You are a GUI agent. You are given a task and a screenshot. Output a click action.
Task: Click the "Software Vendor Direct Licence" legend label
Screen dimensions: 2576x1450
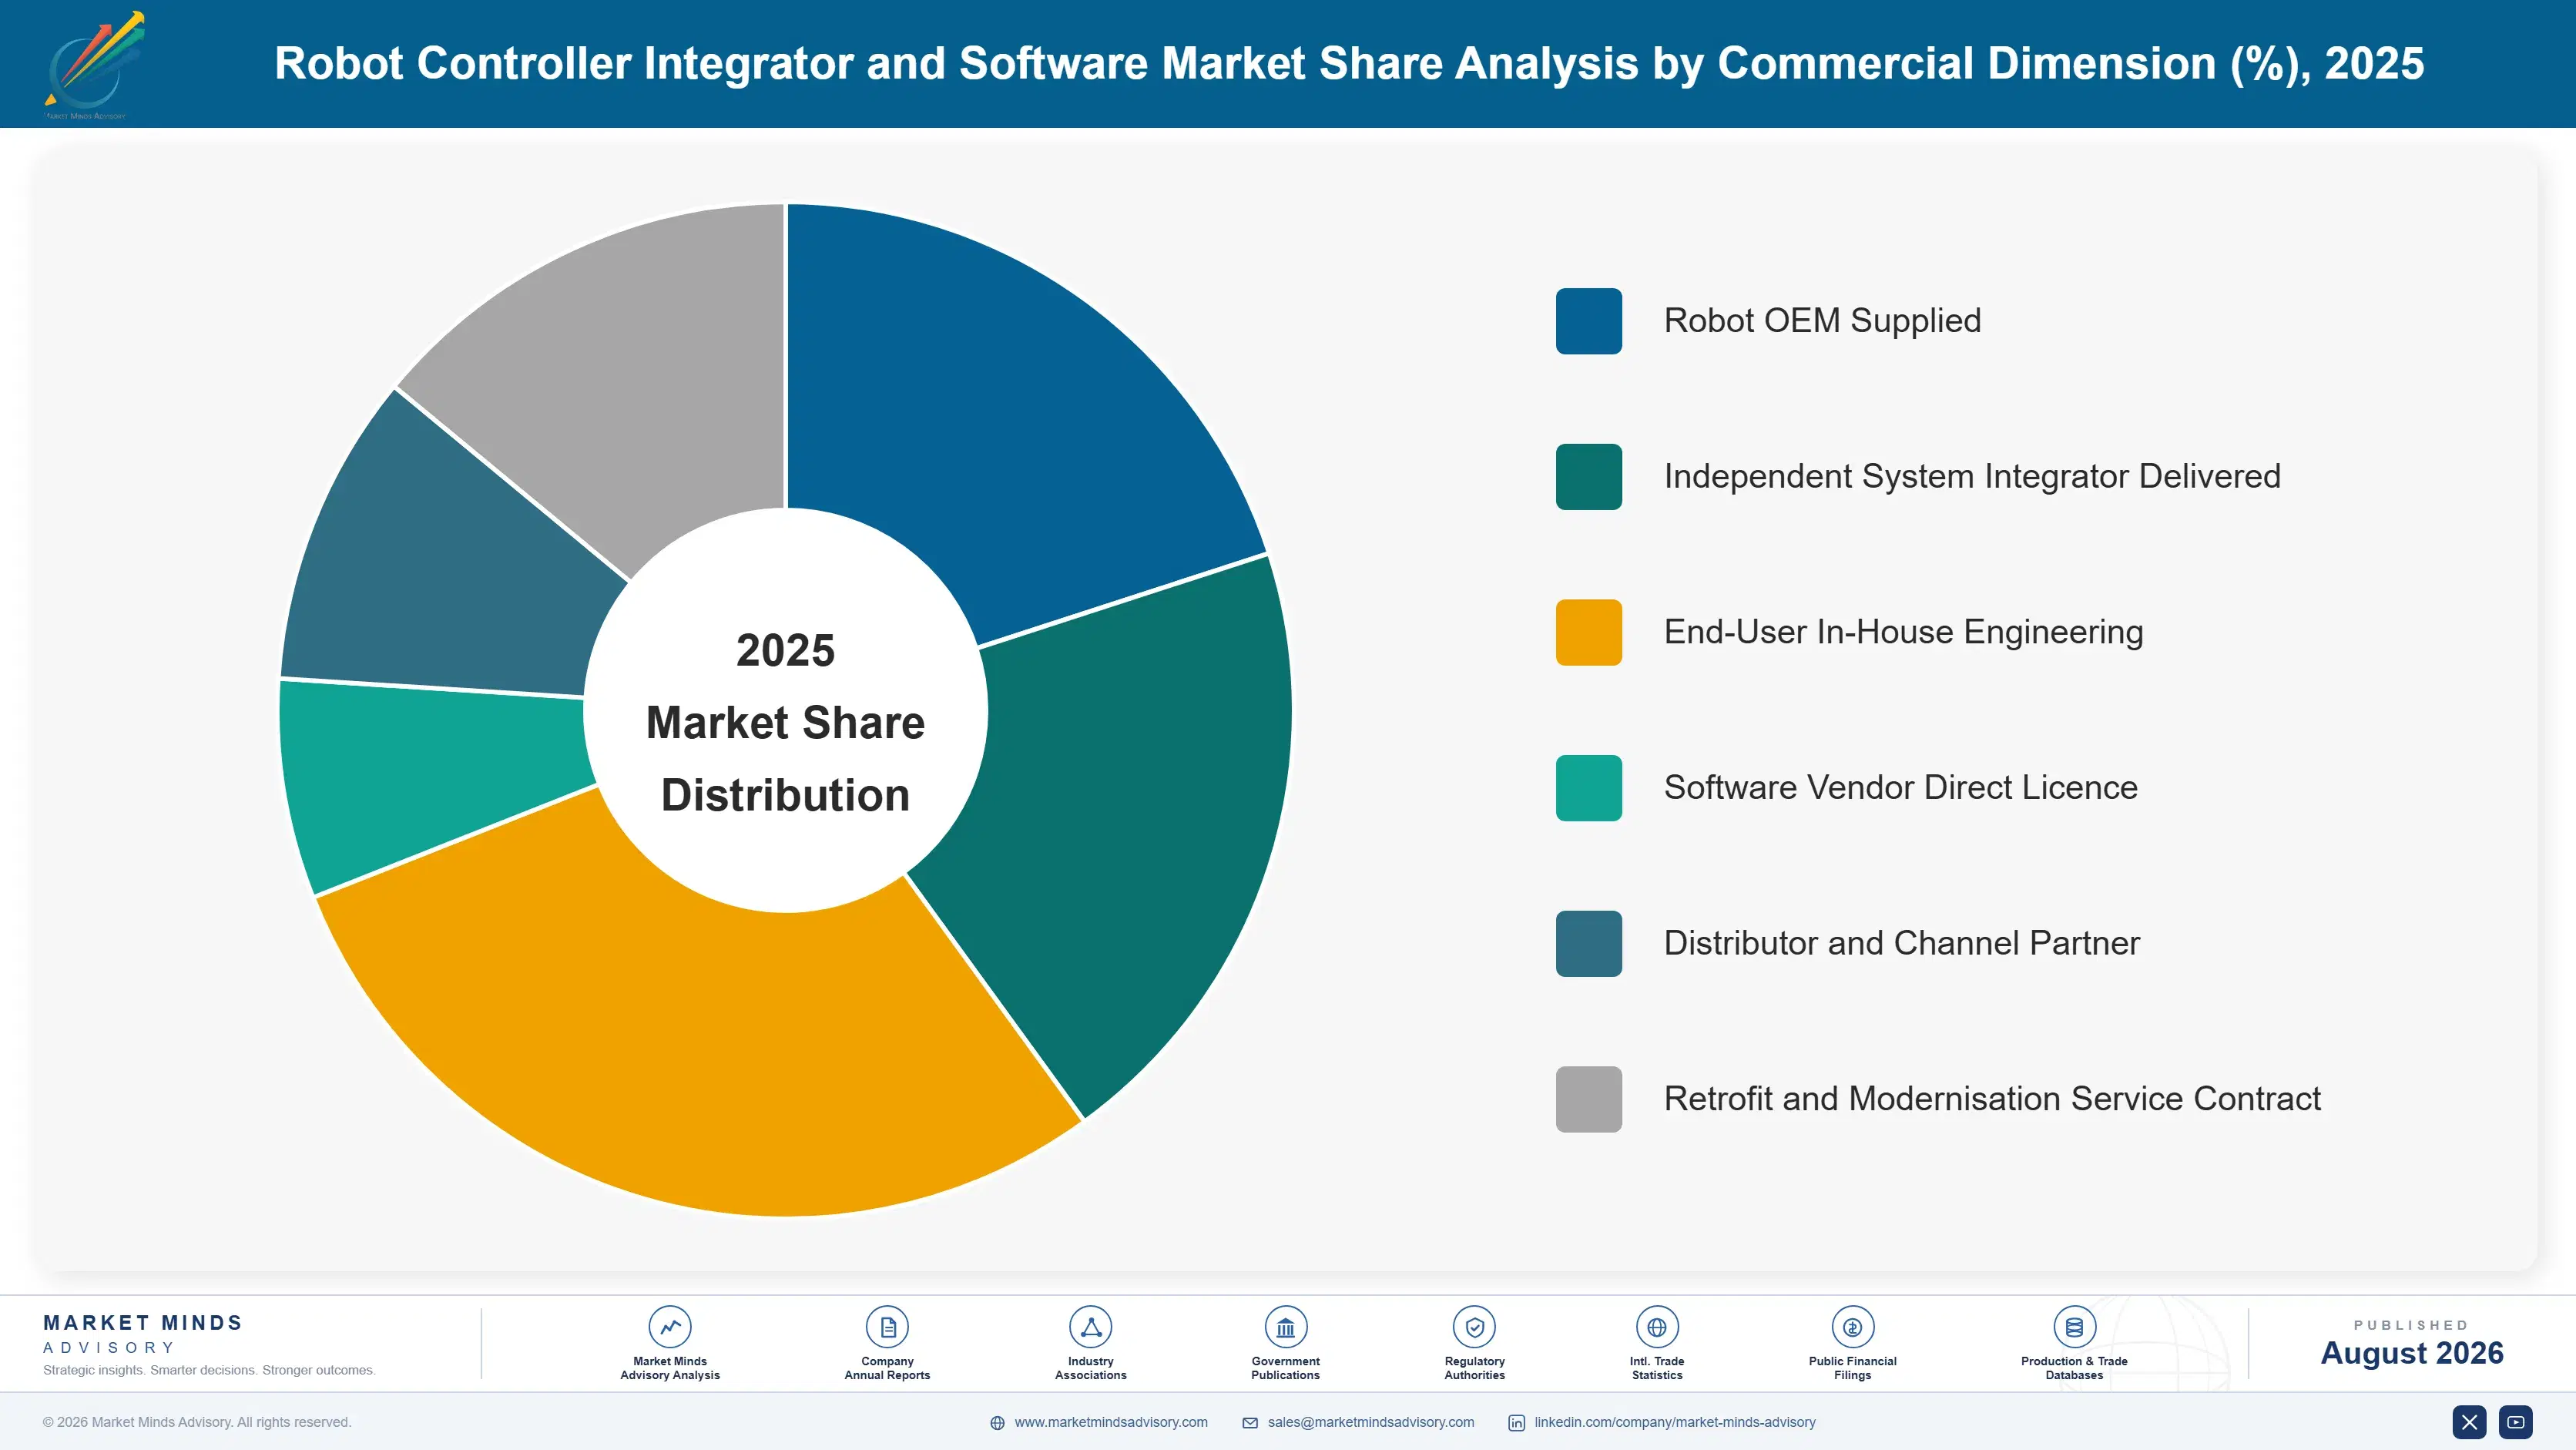coord(1900,788)
